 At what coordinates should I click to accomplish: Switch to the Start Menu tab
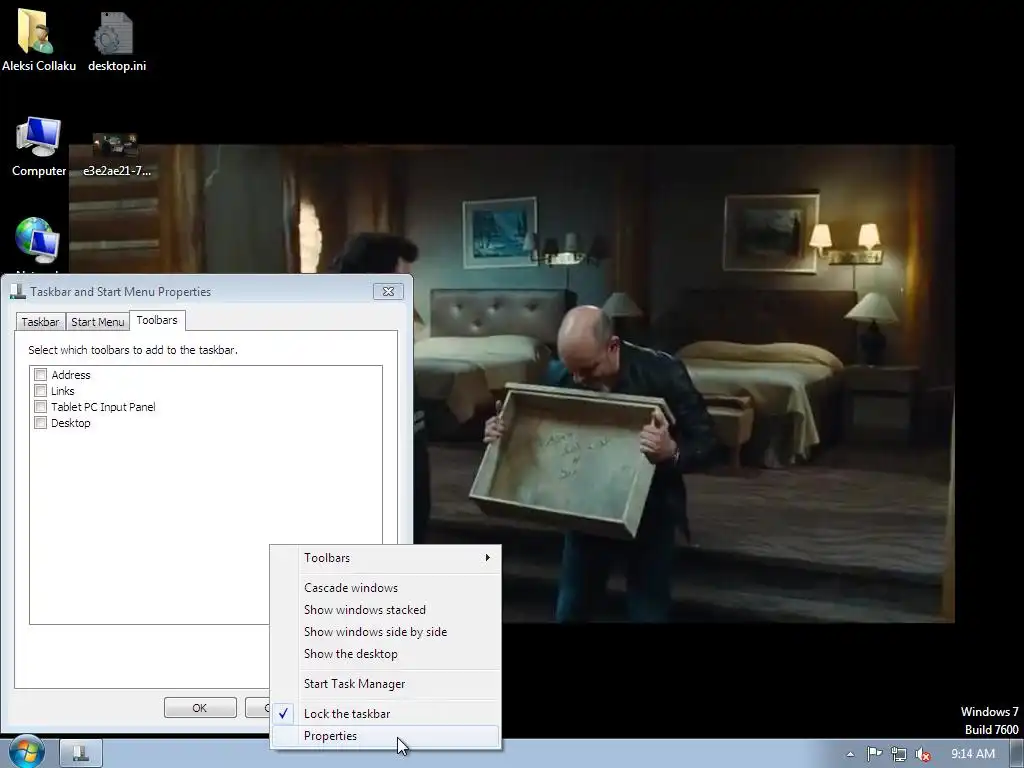click(x=97, y=322)
